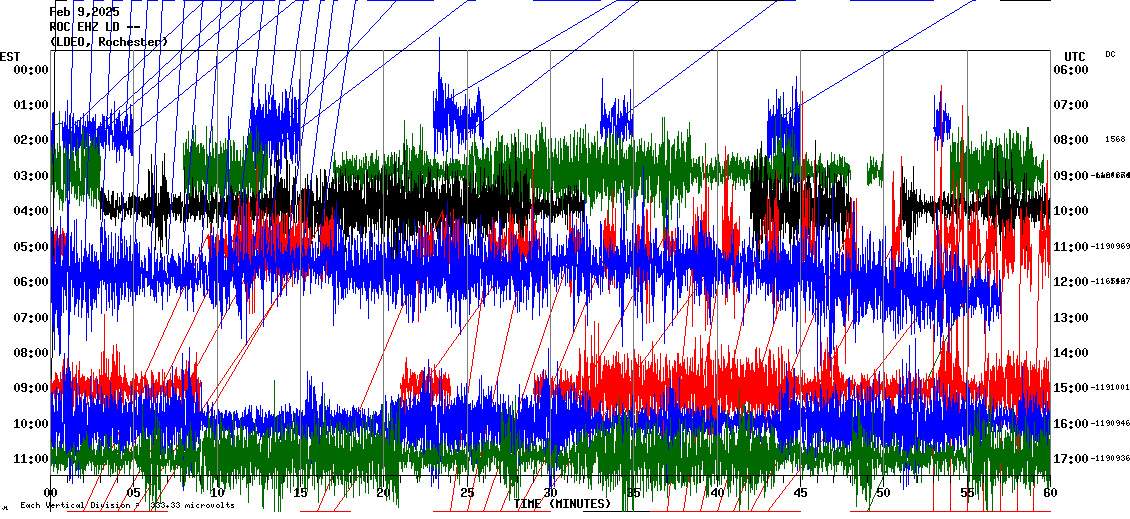Viewport: 1130px width, 519px height.
Task: Click the (LDEO, Rochester) text
Action: [109, 42]
